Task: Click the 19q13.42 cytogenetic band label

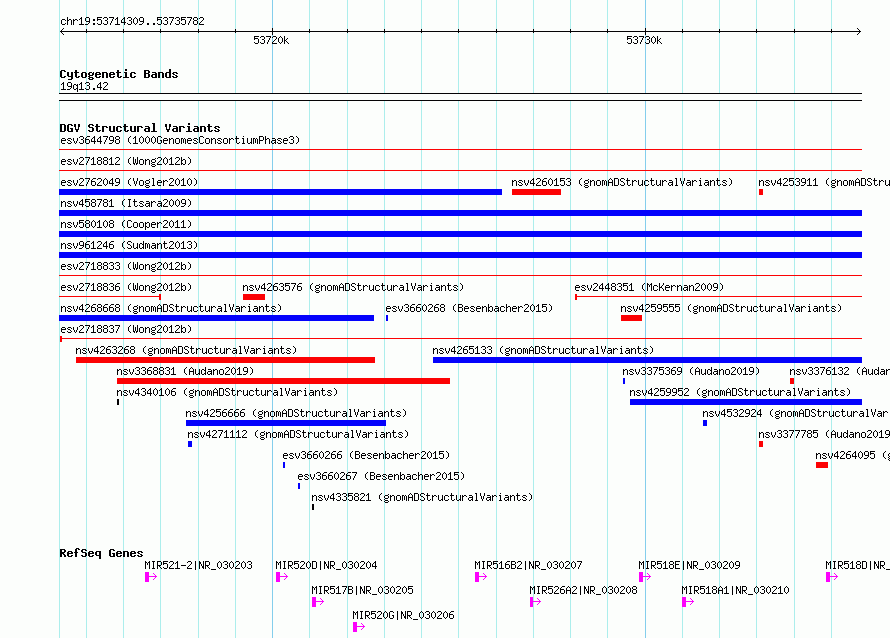Action: point(84,86)
